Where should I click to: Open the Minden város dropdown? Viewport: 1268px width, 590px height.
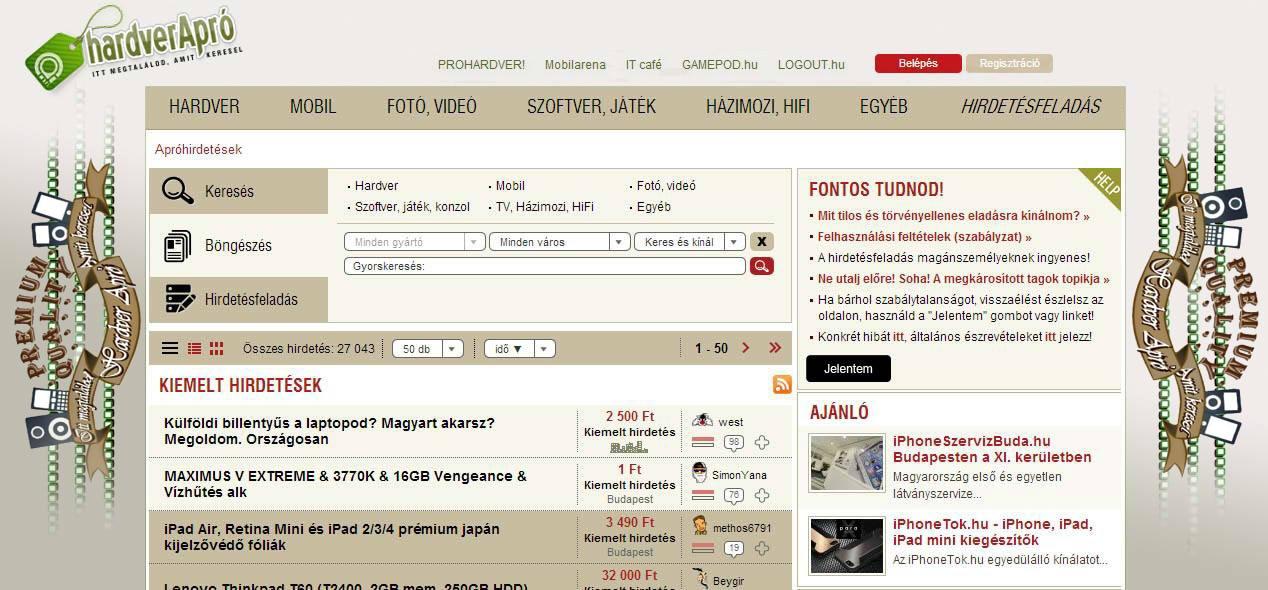559,242
